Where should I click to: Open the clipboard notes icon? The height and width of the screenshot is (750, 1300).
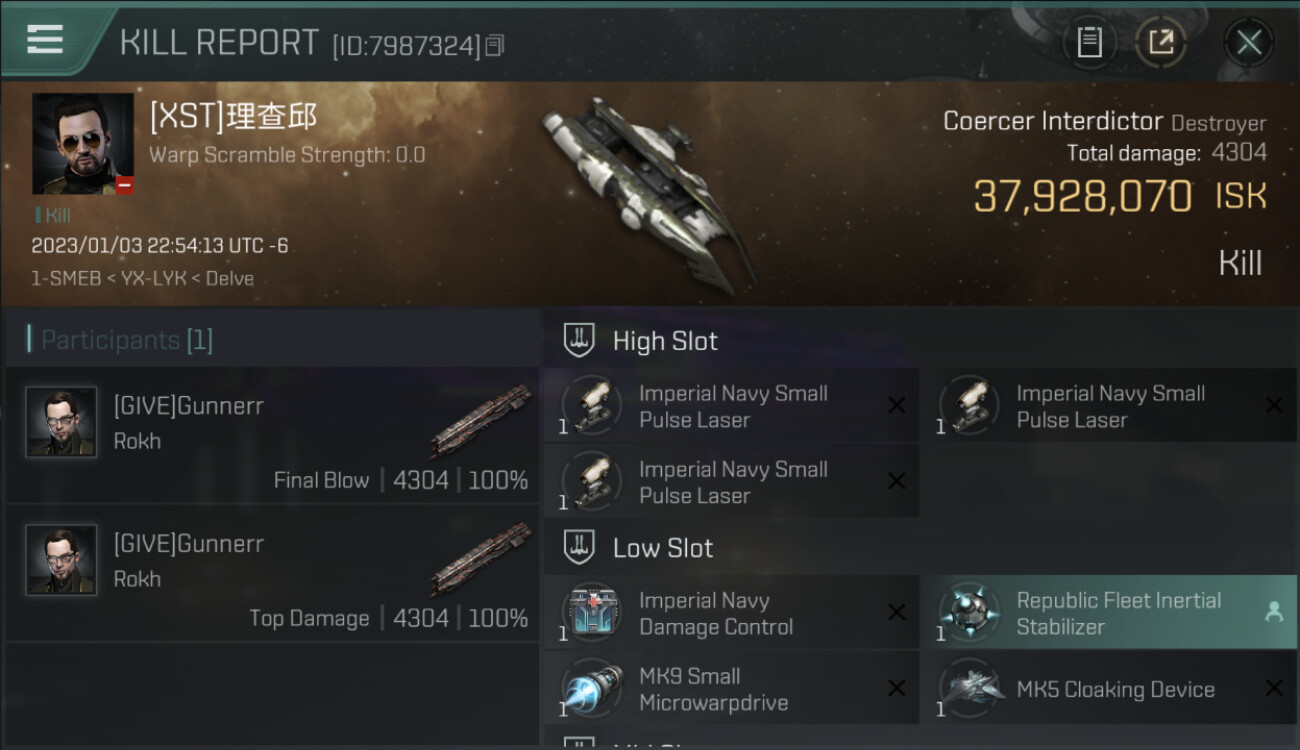1089,42
